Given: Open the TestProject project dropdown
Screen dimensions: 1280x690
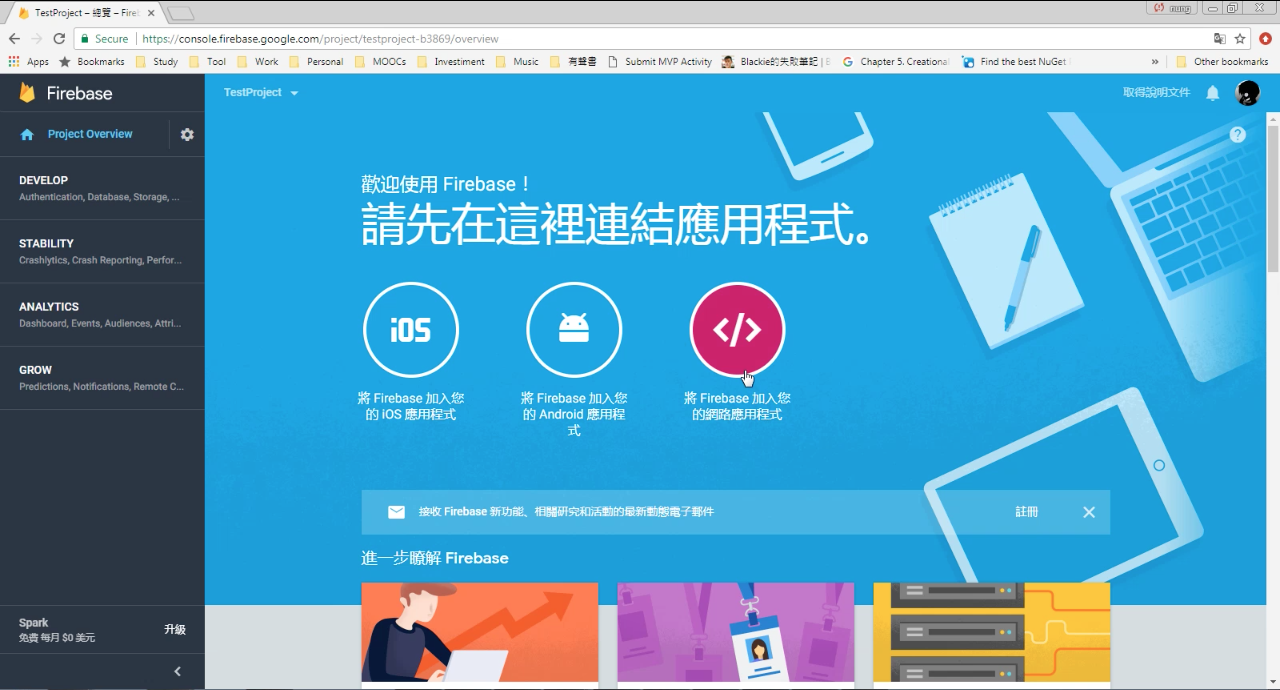Looking at the screenshot, I should coord(261,92).
